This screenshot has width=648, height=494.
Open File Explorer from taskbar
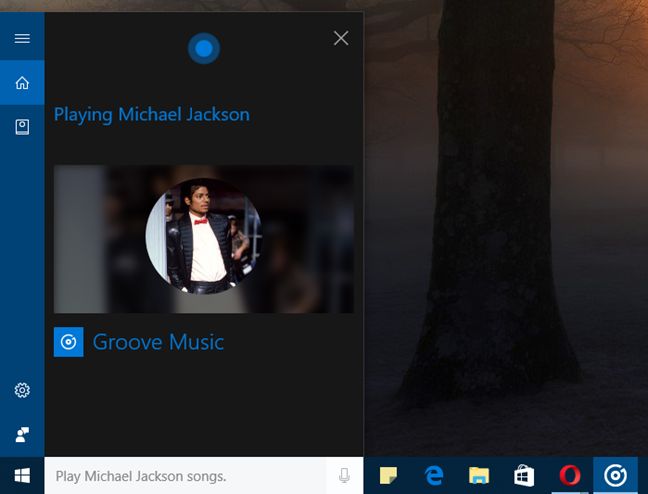[479, 475]
